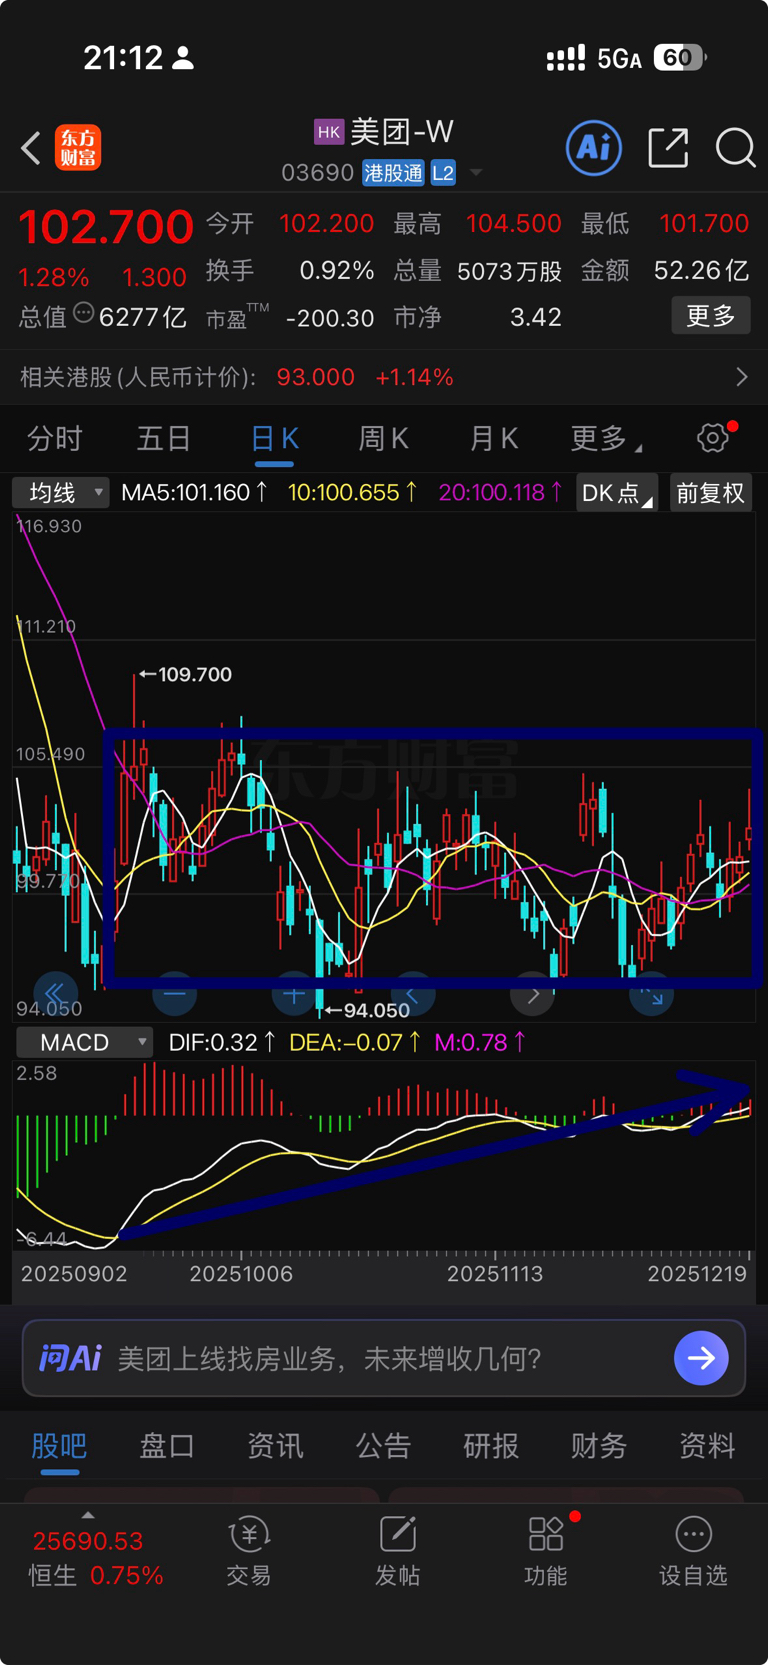The image size is (769, 1665).
Task: Tap the 问Ai logo label
Action: pos(70,1358)
